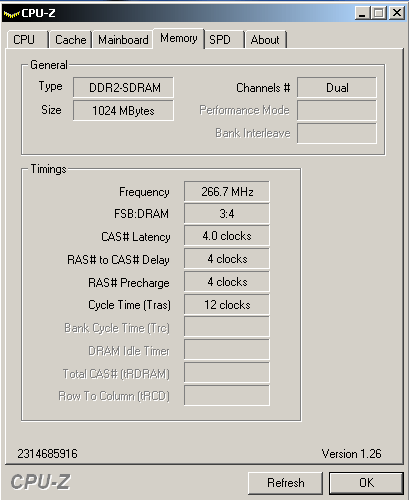
Task: Minimize the CPU-Z window
Action: [362, 13]
